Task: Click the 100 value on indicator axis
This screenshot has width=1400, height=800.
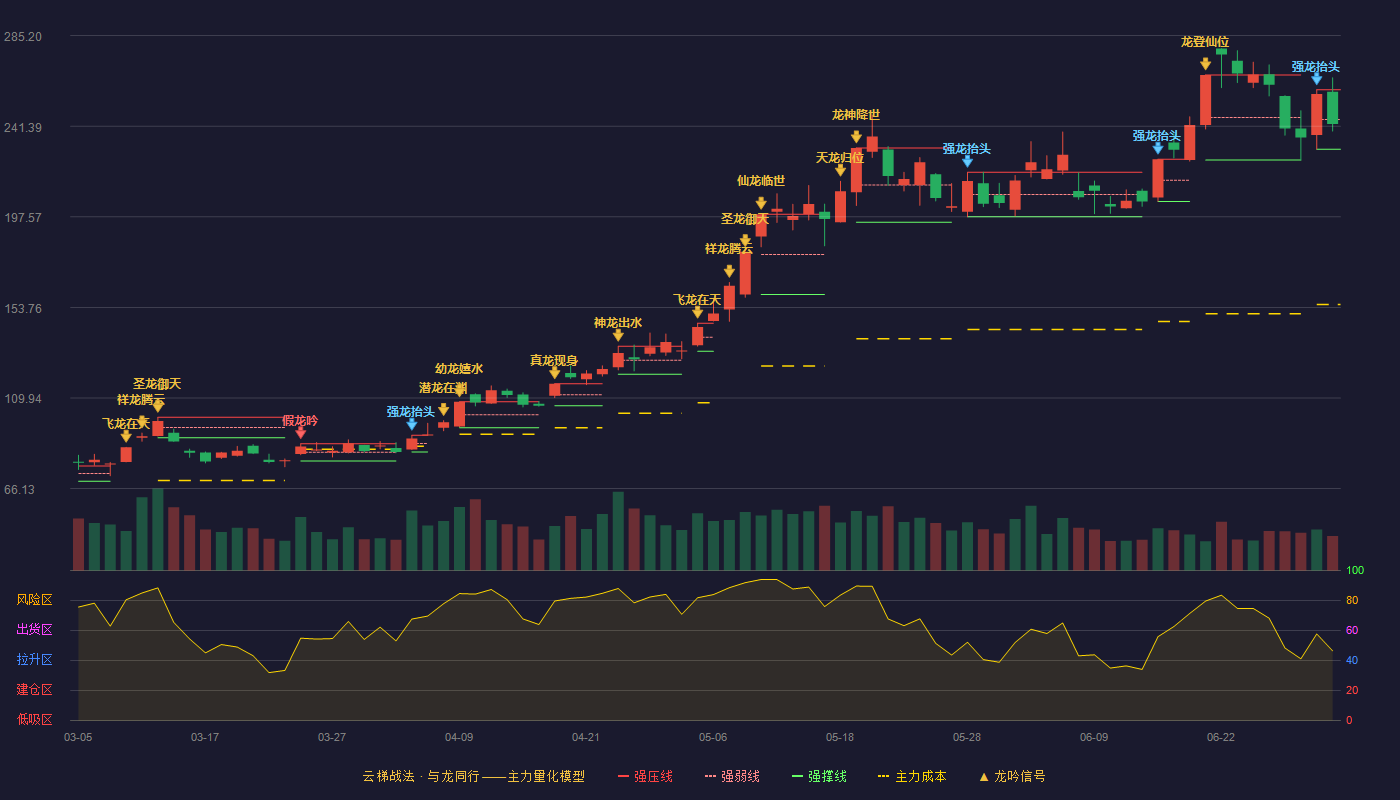Action: (1355, 571)
